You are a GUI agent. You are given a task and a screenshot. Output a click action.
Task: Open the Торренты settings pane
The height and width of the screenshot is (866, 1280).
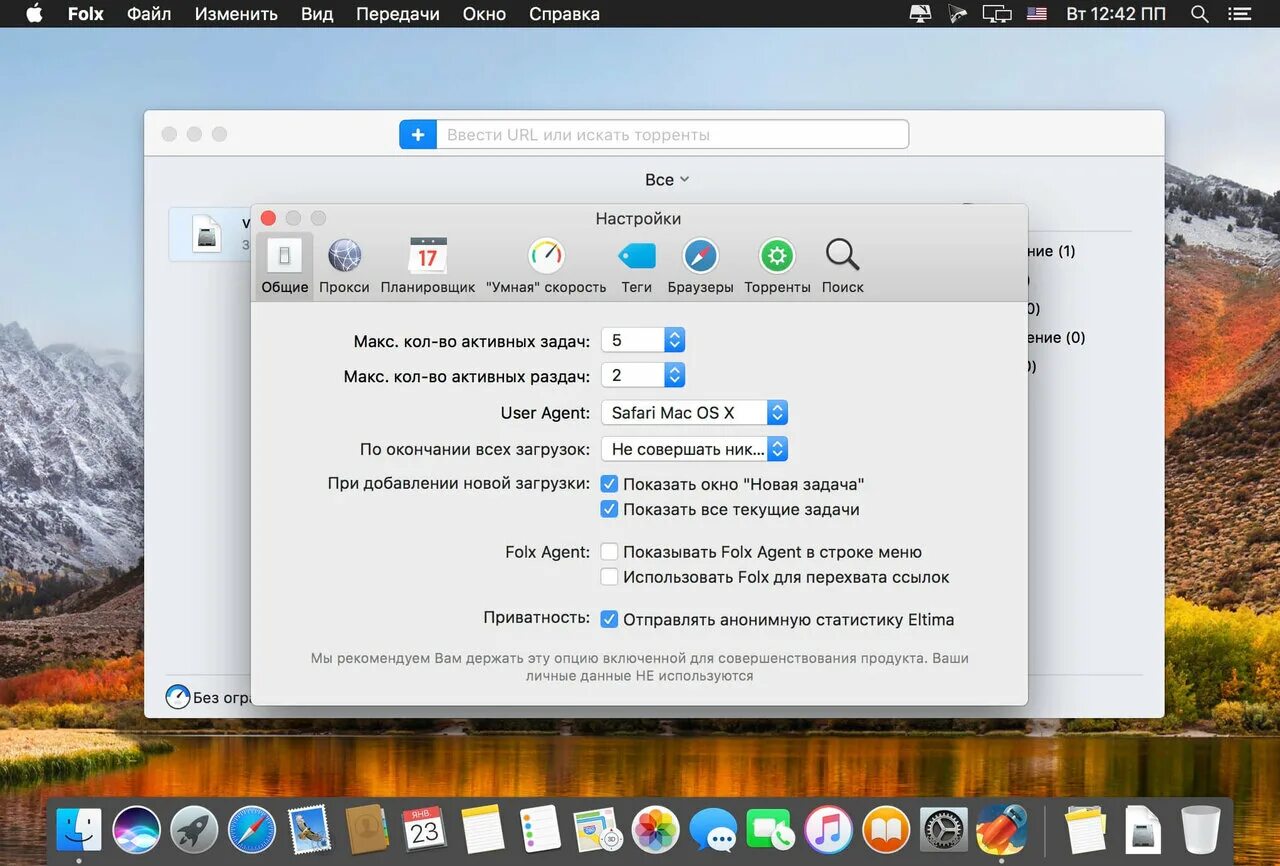click(x=777, y=266)
